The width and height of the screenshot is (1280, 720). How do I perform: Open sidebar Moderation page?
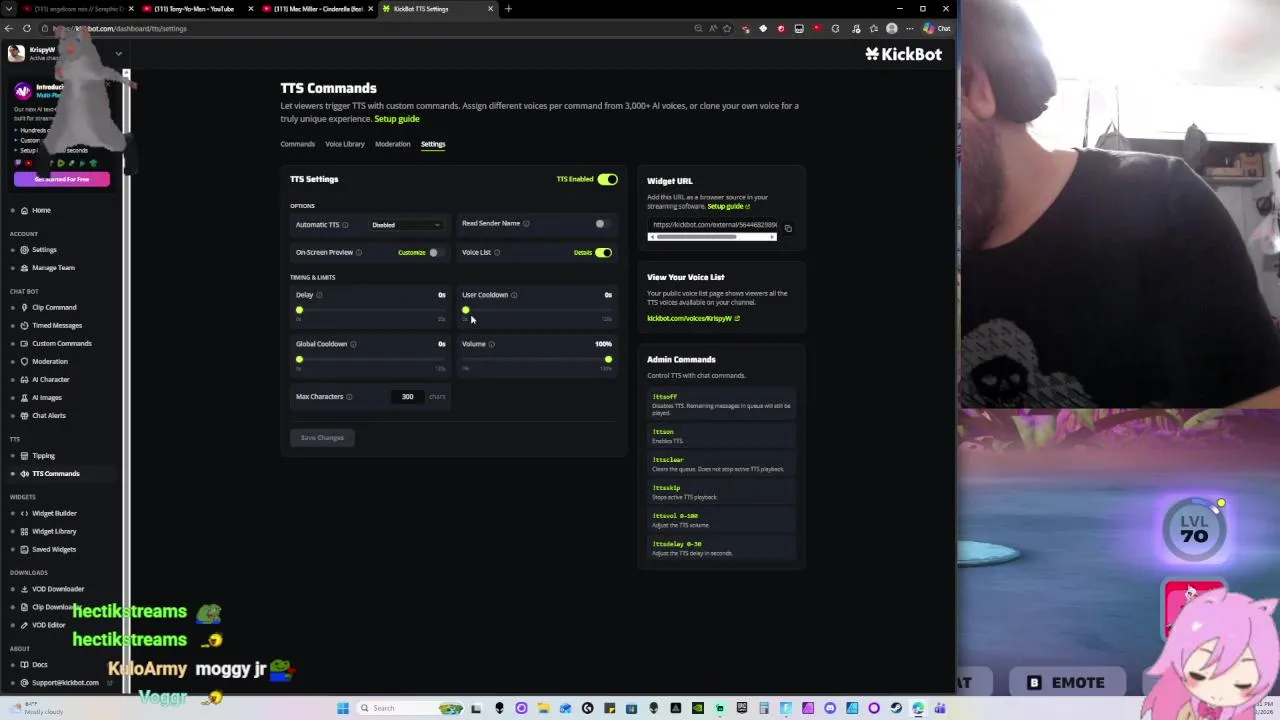coord(49,361)
